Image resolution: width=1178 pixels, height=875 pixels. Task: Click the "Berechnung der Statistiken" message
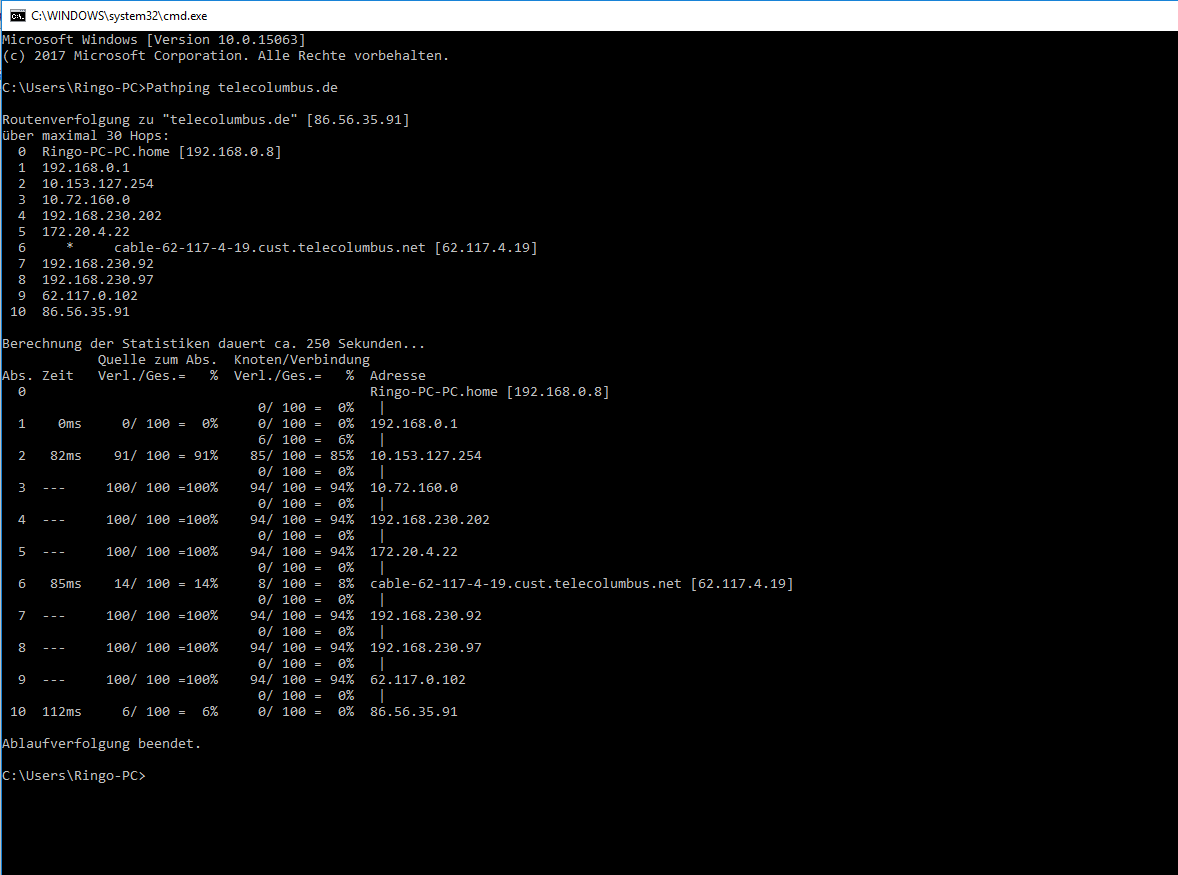tap(213, 344)
